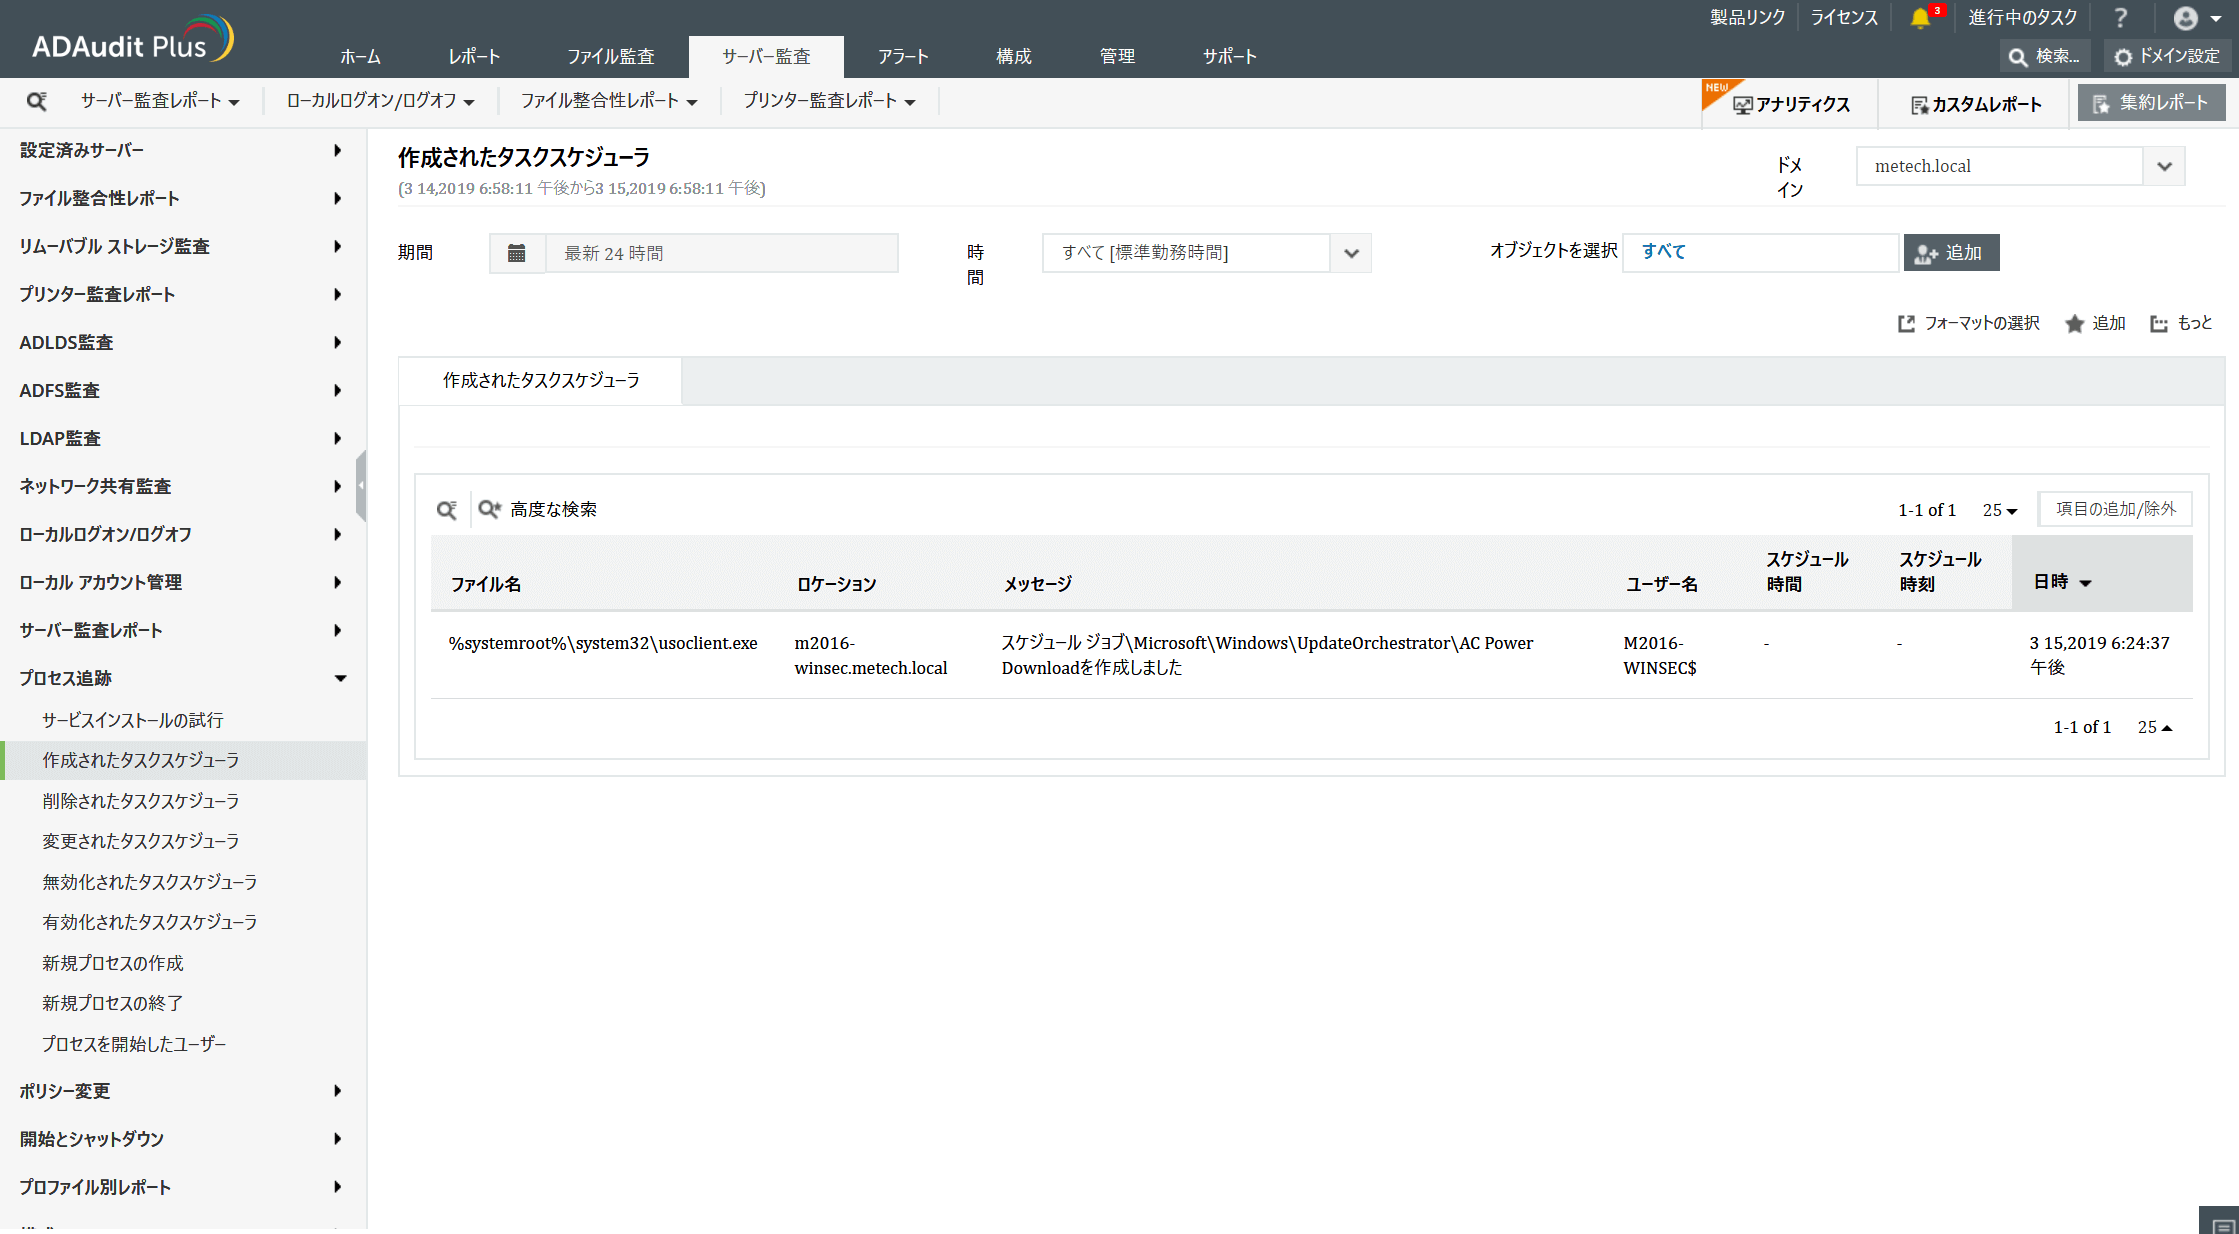The image size is (2239, 1234).
Task: Open the 時間 business hours dropdown
Action: coord(1351,253)
